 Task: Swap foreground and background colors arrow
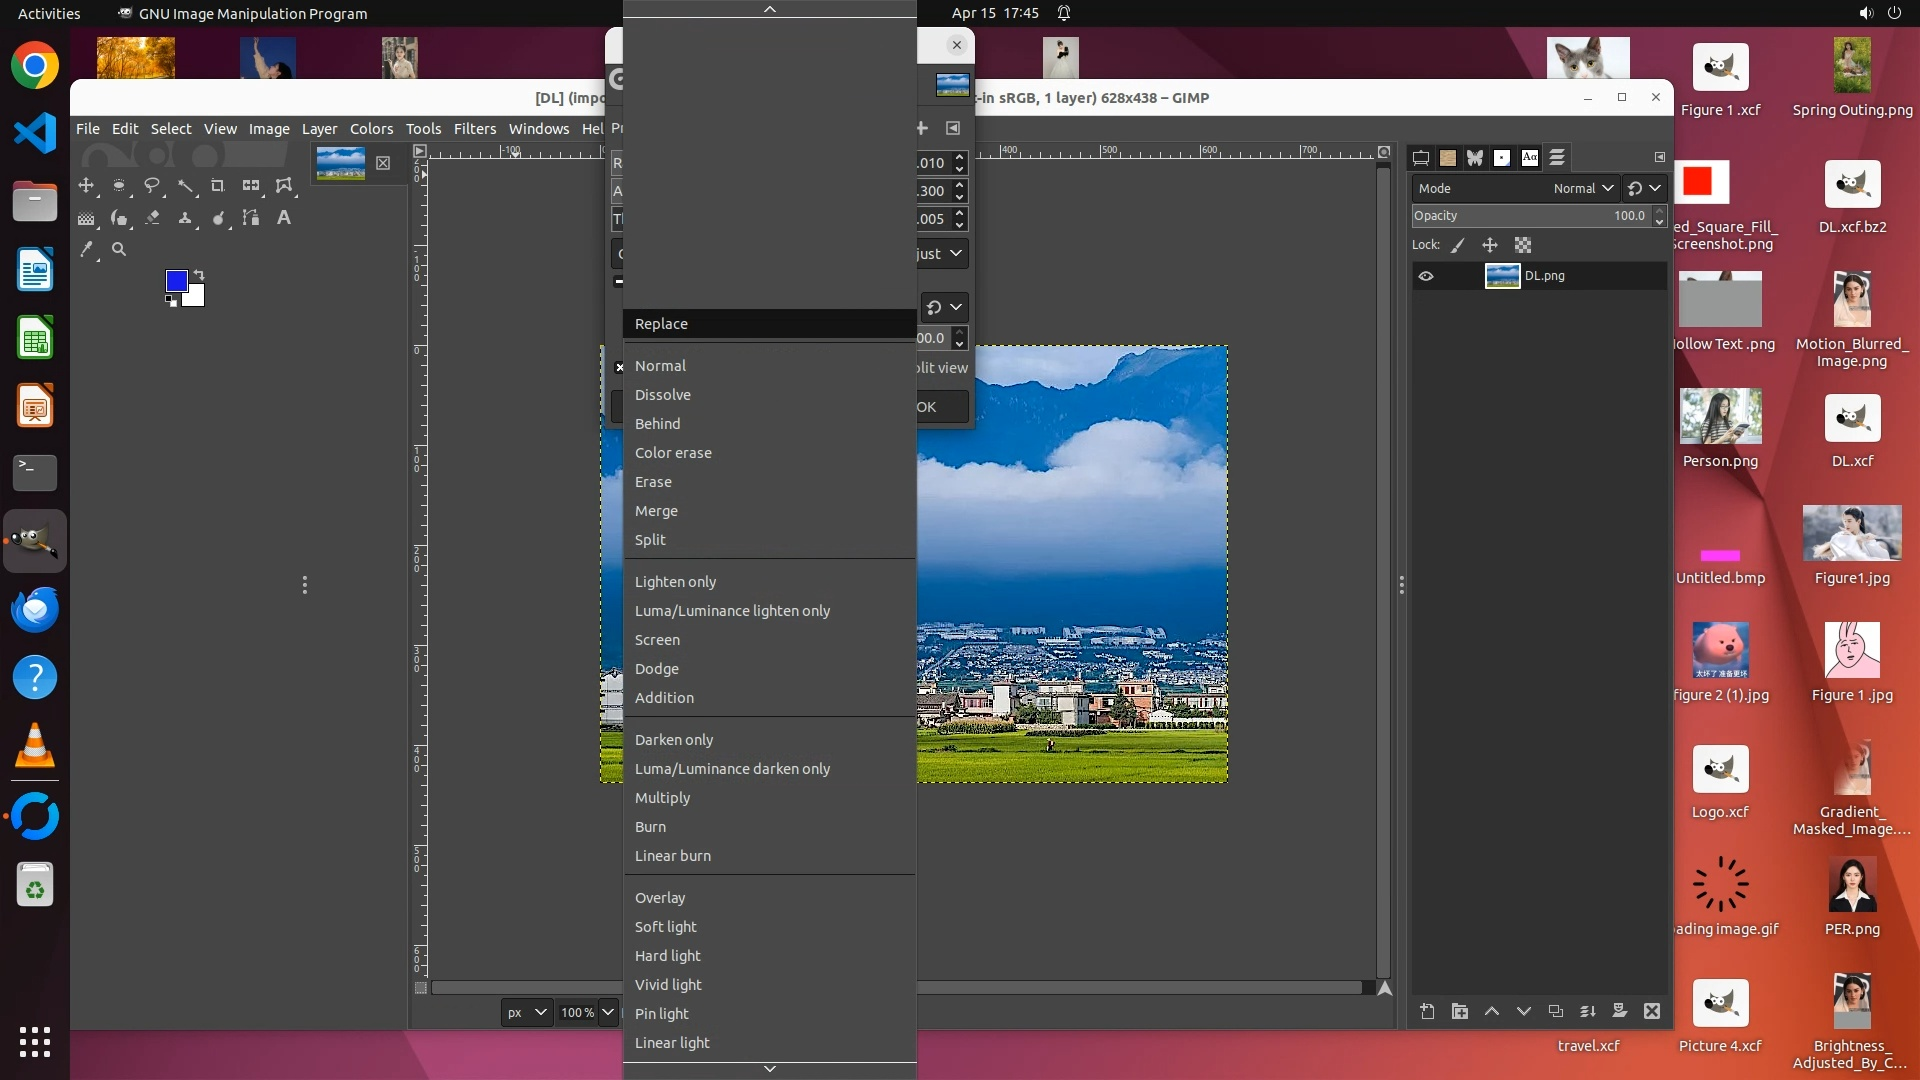tap(199, 274)
